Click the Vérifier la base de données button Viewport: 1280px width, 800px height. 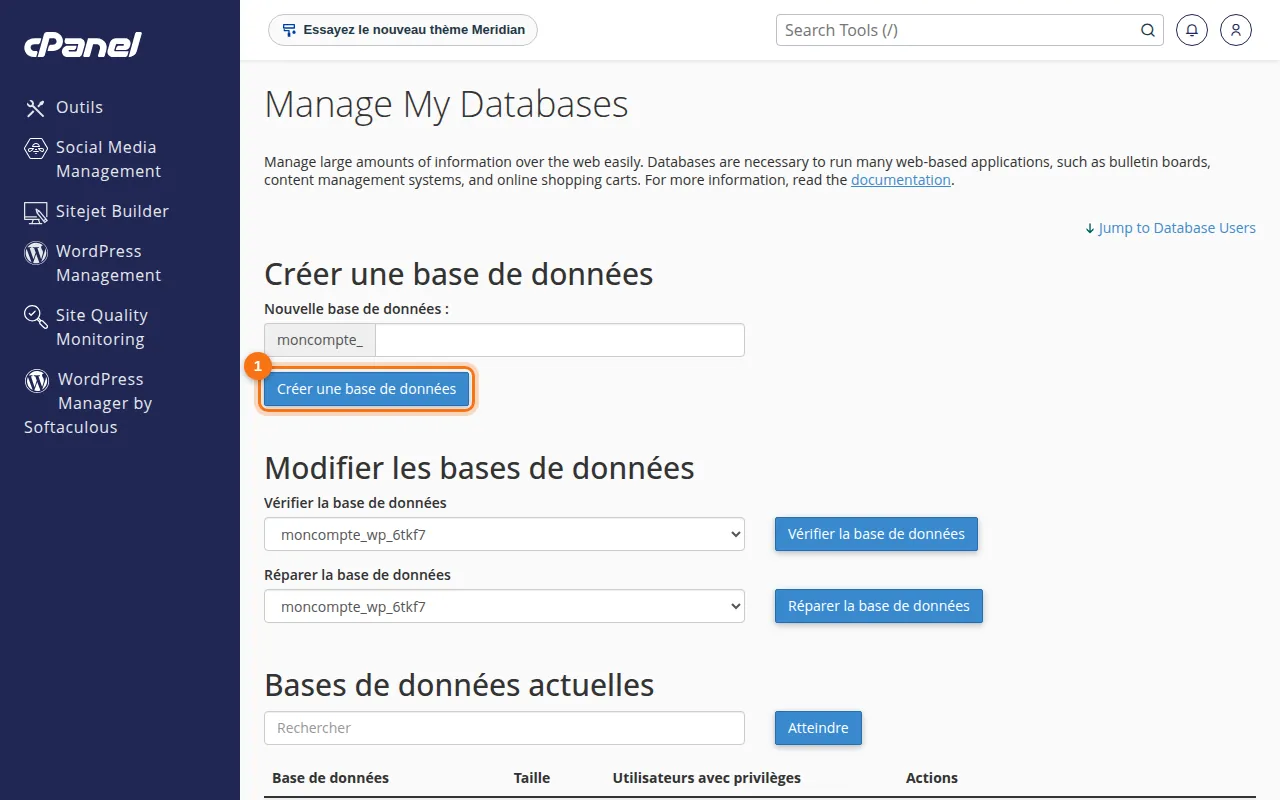876,534
